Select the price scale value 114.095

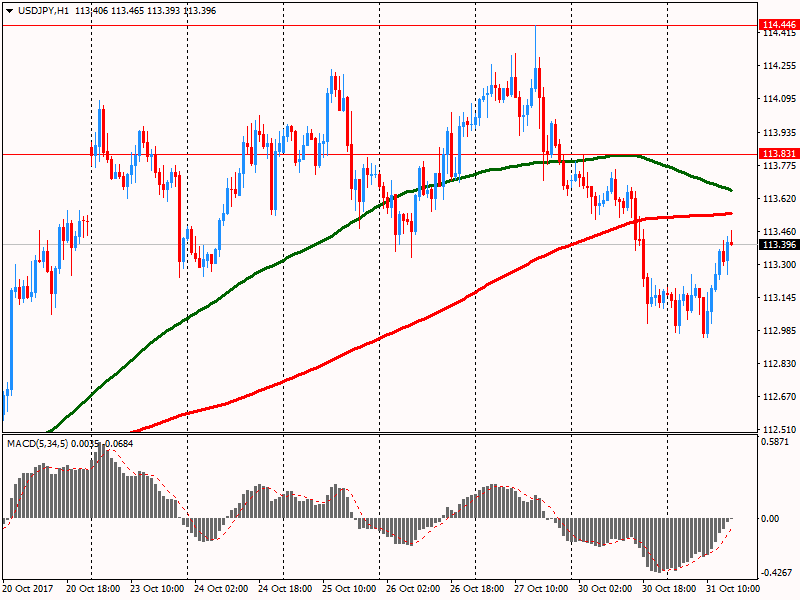coord(779,98)
